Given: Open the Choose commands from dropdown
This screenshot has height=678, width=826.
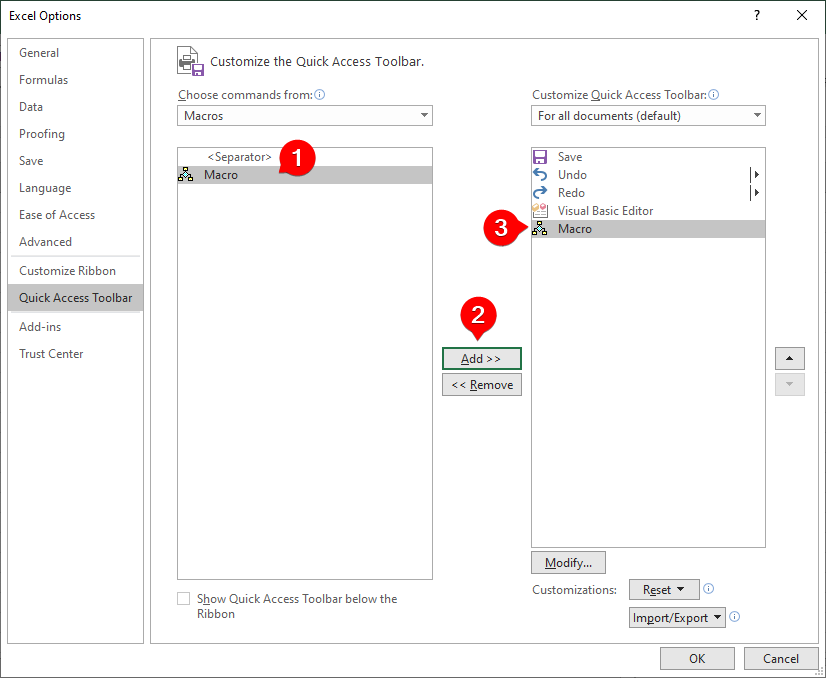Looking at the screenshot, I should coord(304,115).
